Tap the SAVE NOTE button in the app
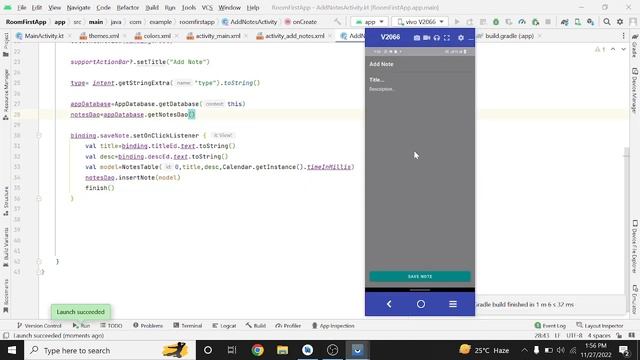 (420, 276)
